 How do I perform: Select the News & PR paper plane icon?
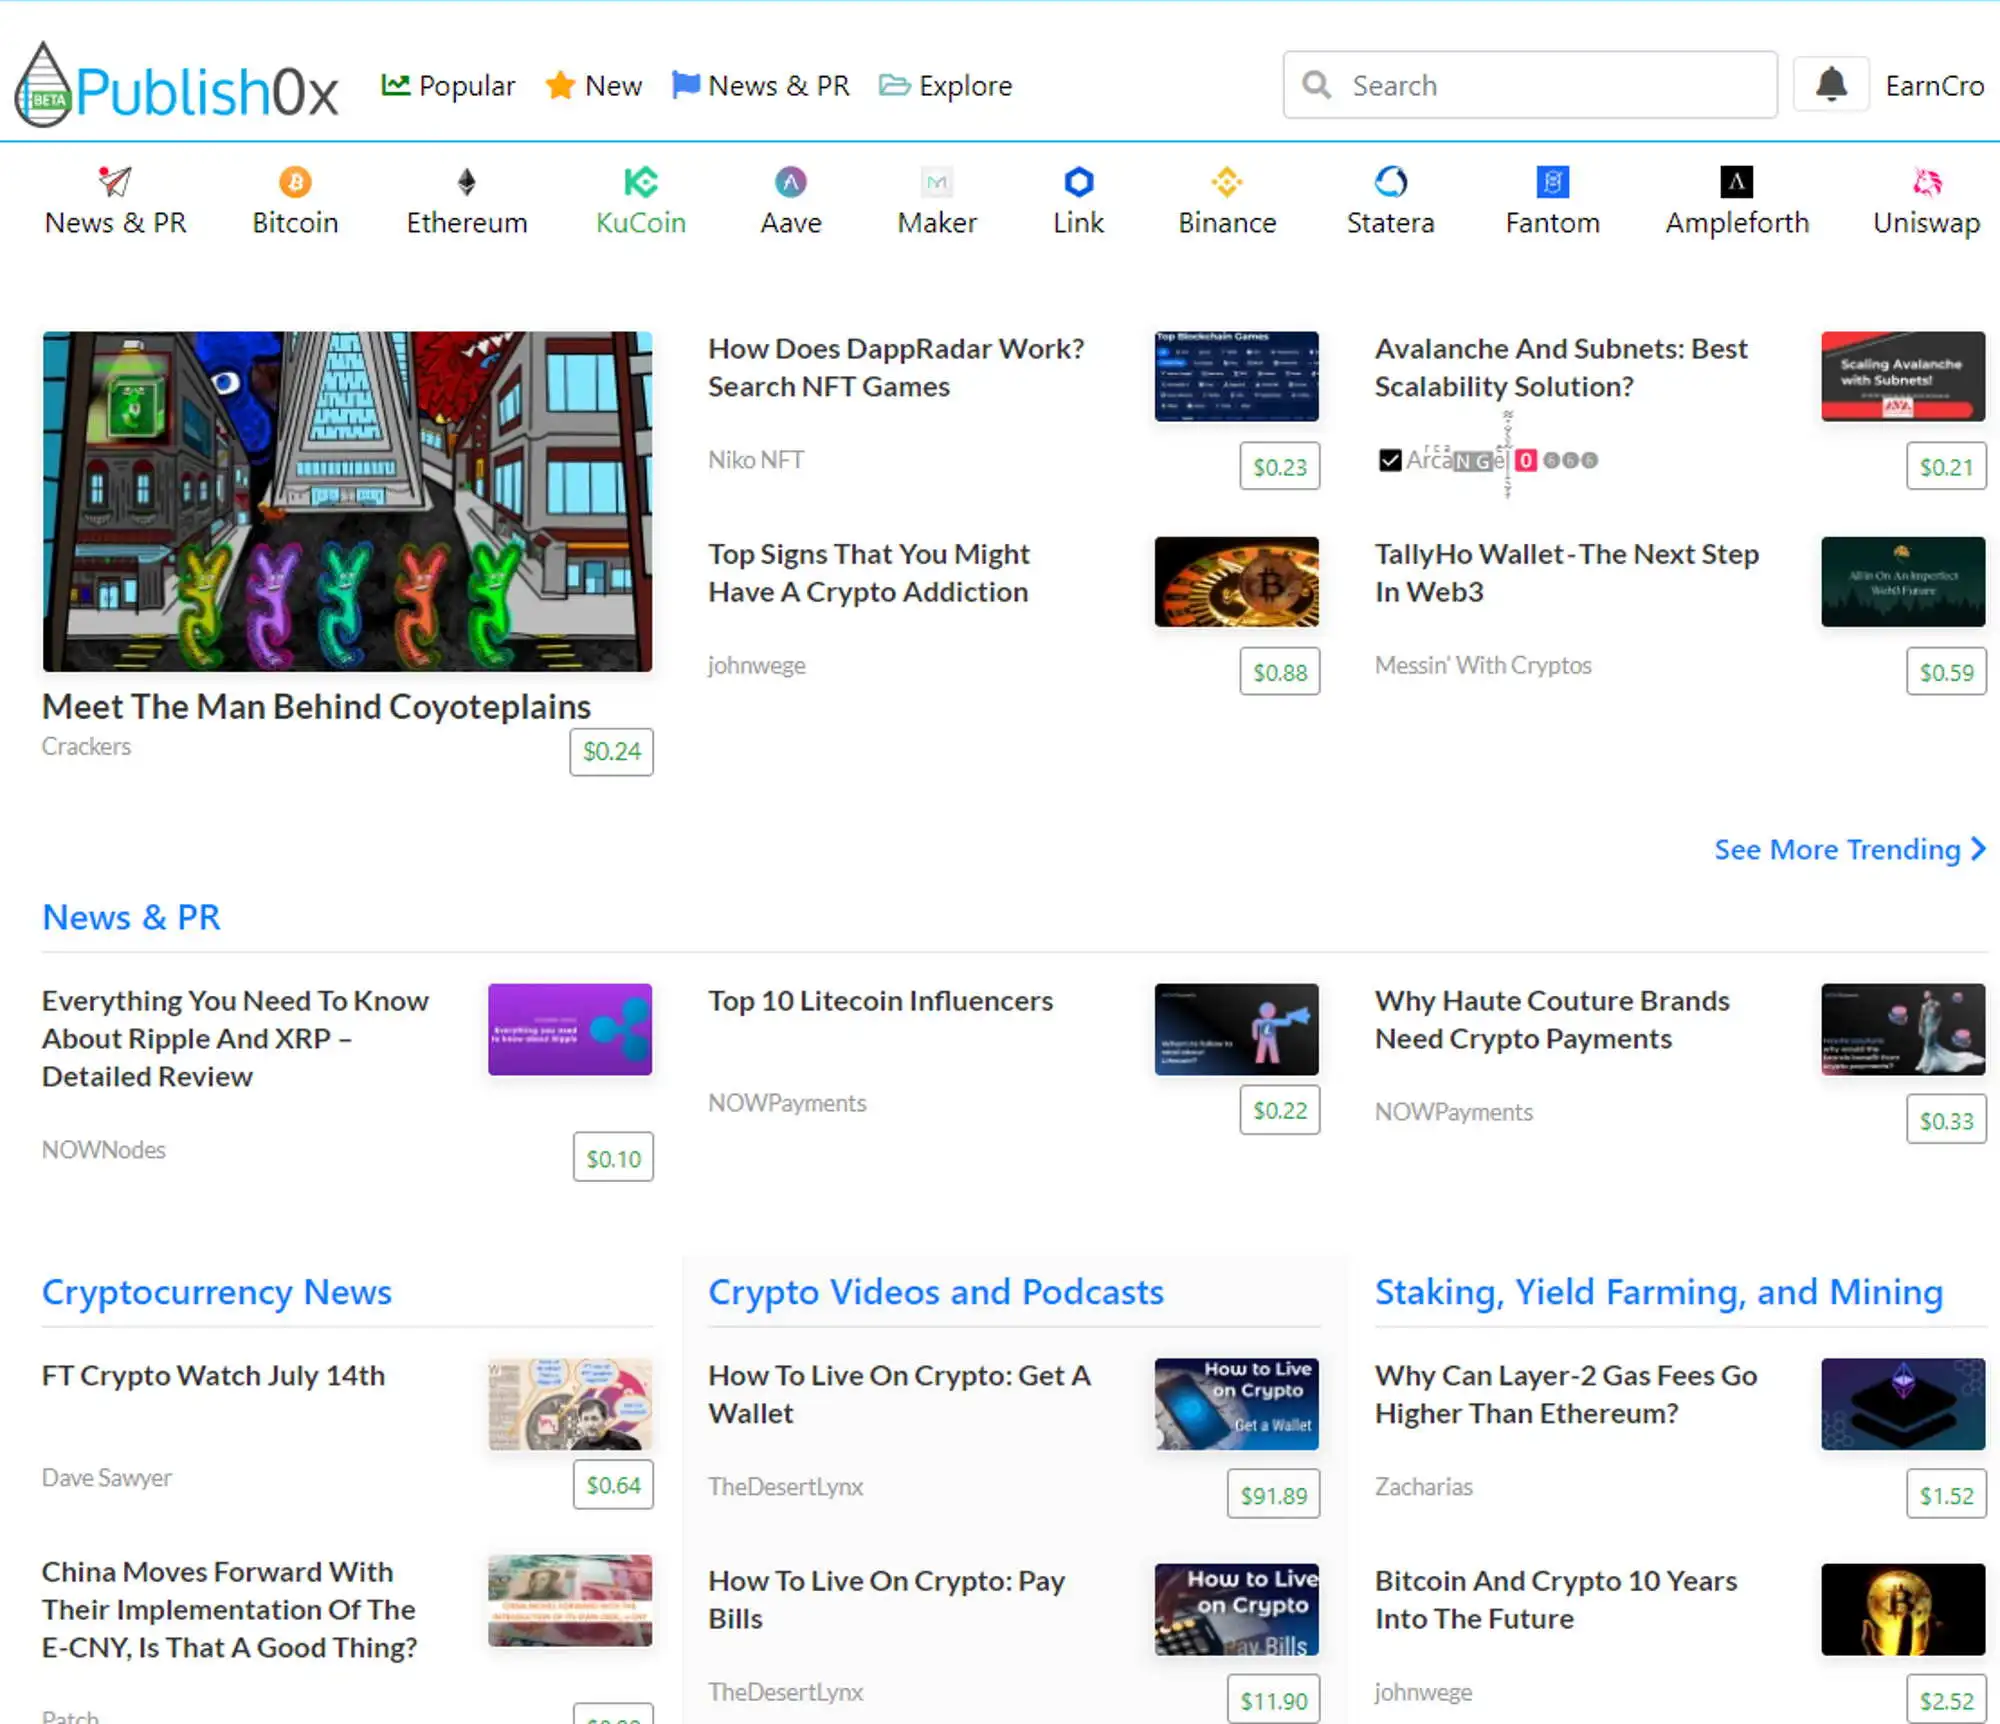[115, 181]
